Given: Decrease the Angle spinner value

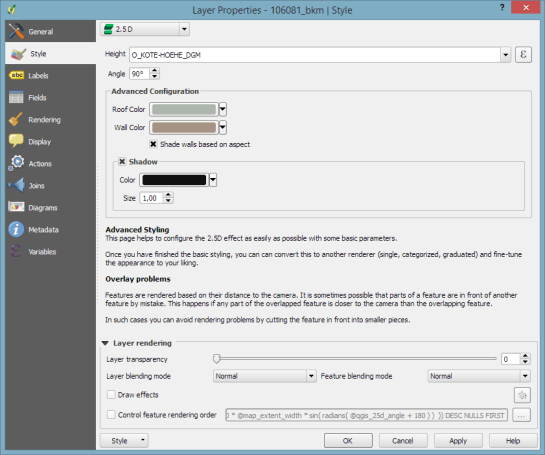Looking at the screenshot, I should pos(155,76).
